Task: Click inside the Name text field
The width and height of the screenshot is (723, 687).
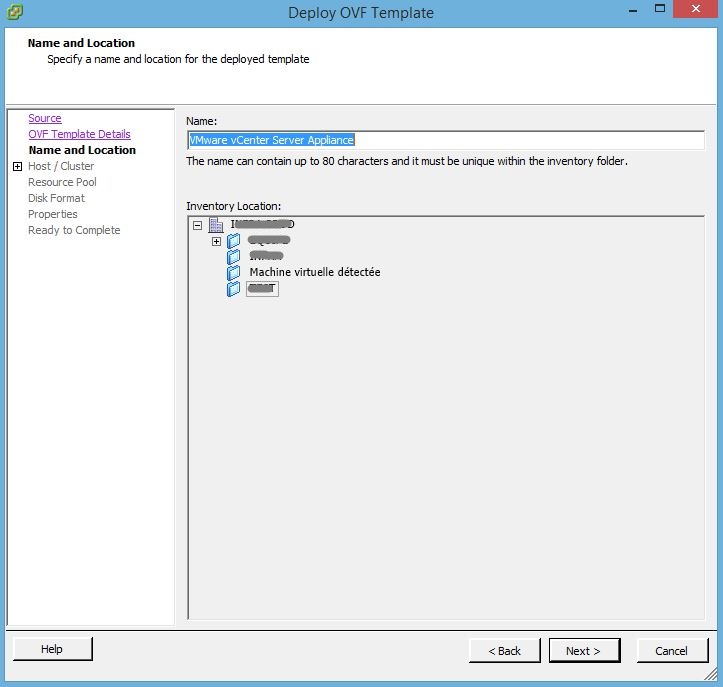Action: [446, 140]
